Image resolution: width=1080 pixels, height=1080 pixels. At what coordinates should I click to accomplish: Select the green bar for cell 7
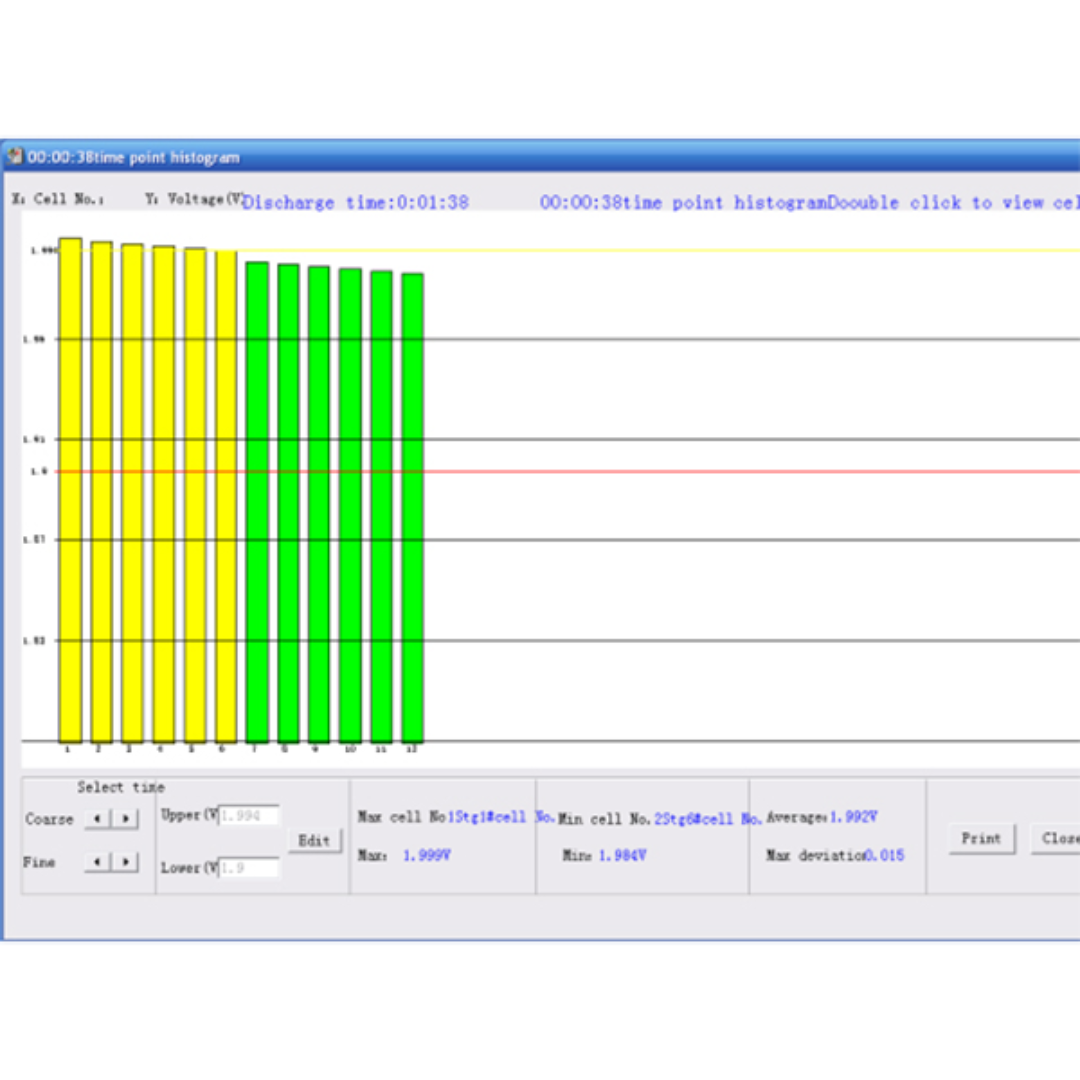(x=257, y=500)
